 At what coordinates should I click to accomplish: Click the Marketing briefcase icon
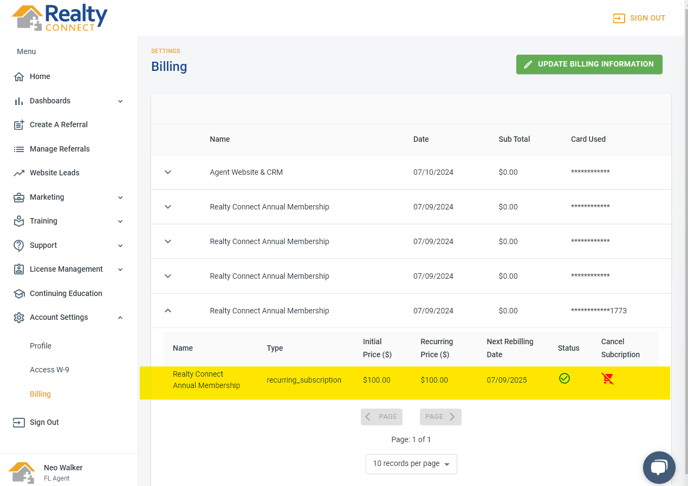click(18, 197)
